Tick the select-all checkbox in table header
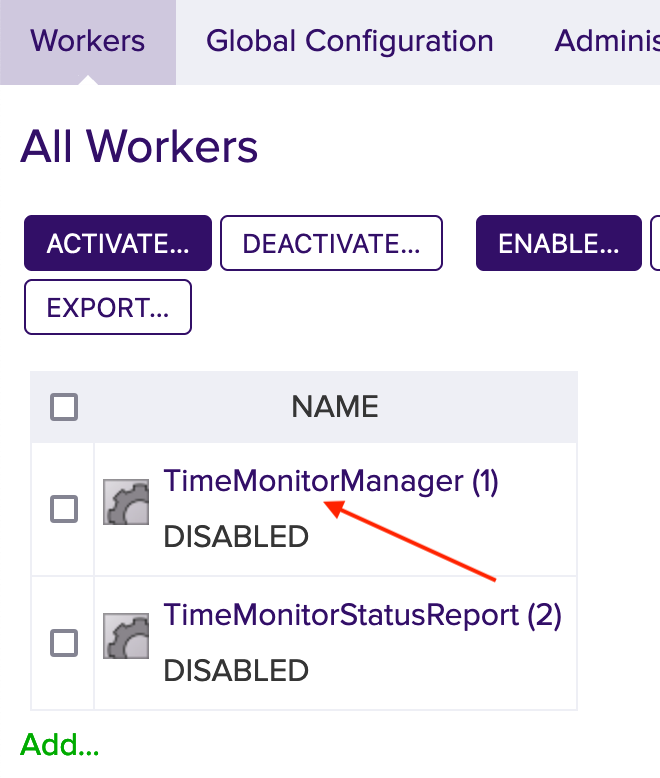Screen dimensions: 660x778 (x=64, y=407)
